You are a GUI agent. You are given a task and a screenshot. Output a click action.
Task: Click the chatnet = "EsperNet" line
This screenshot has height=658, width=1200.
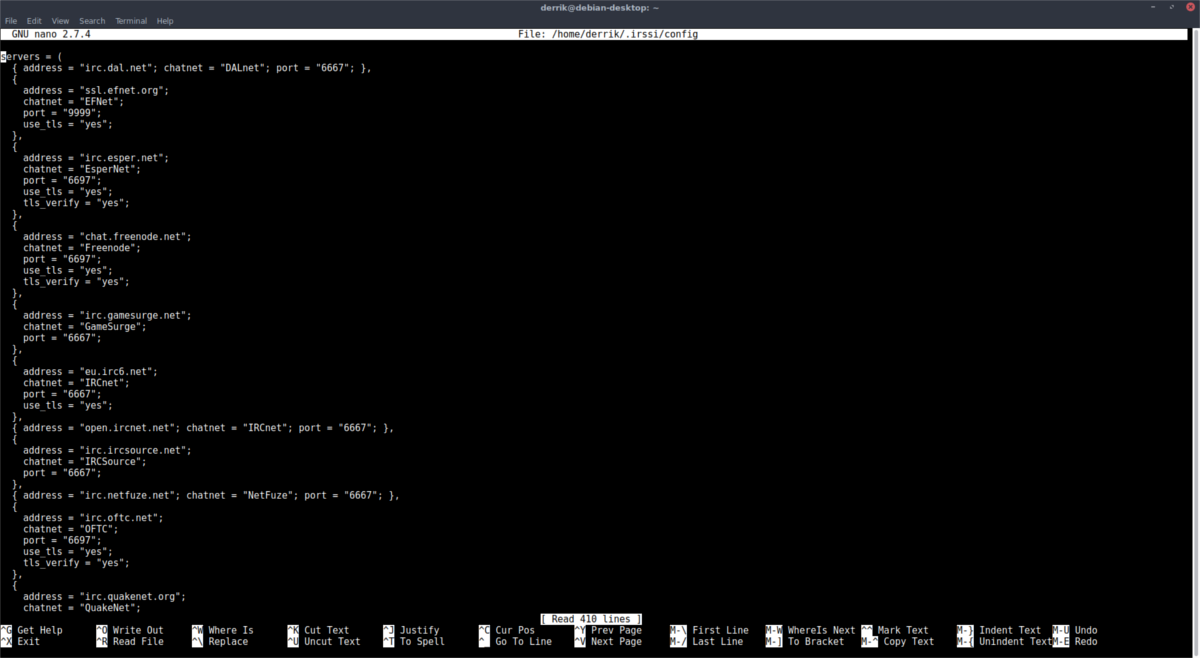(82, 169)
